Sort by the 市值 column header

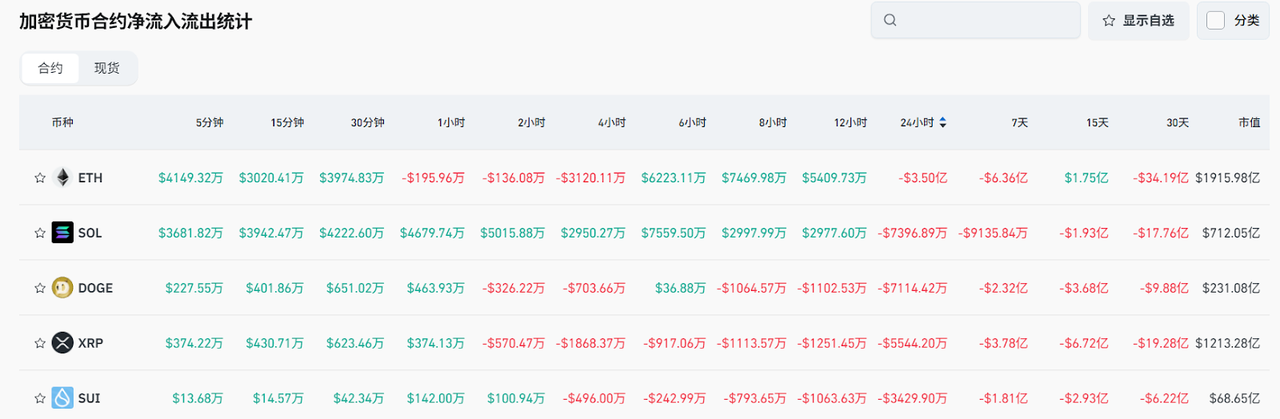1249,123
